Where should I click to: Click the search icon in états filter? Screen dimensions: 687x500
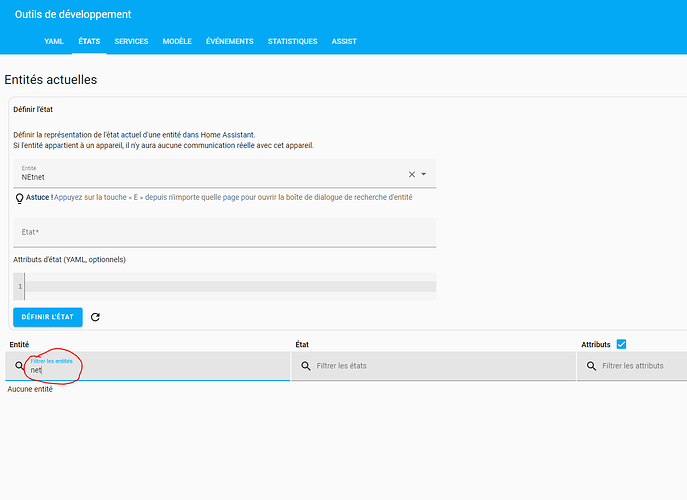[x=306, y=365]
